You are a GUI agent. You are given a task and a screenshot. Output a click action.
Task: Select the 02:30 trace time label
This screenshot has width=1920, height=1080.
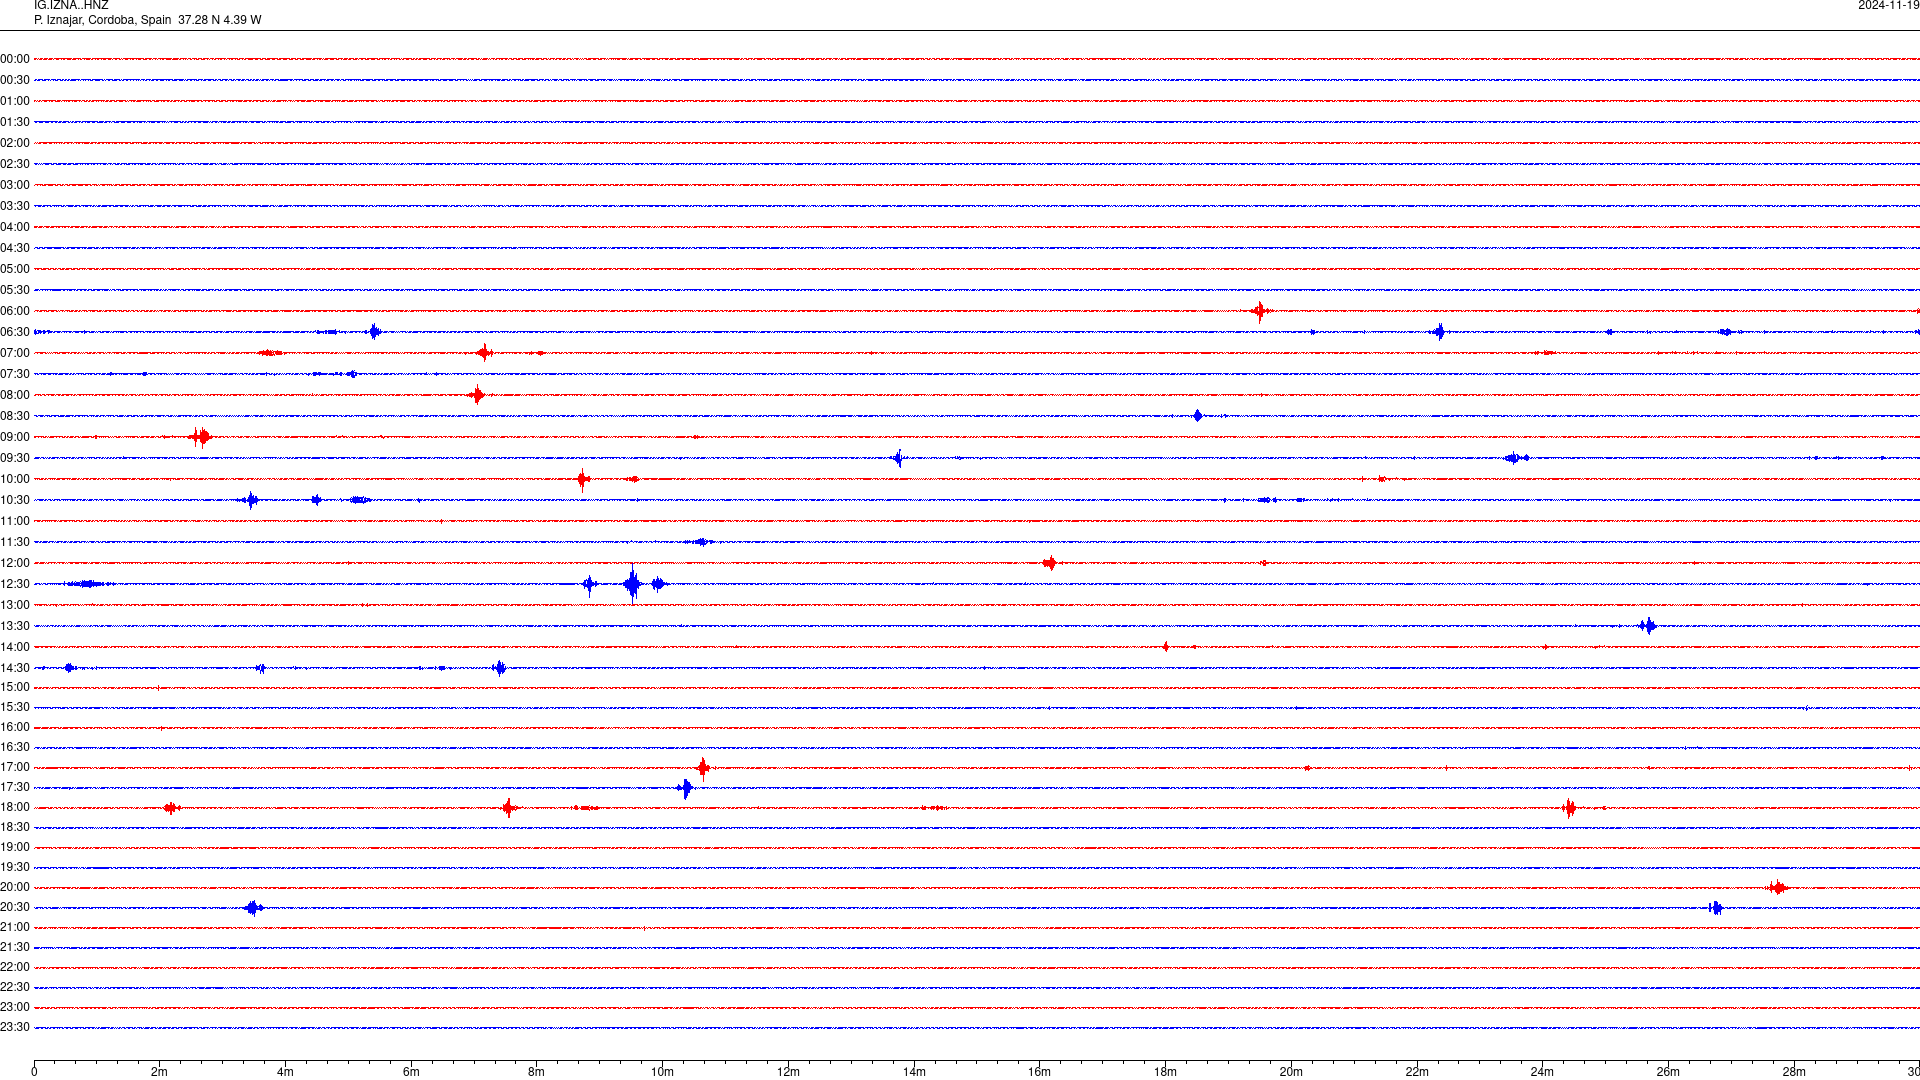coord(15,164)
